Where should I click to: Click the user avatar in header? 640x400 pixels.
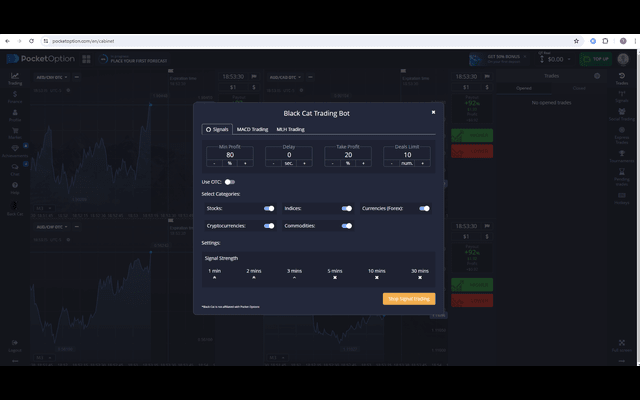coord(623,59)
